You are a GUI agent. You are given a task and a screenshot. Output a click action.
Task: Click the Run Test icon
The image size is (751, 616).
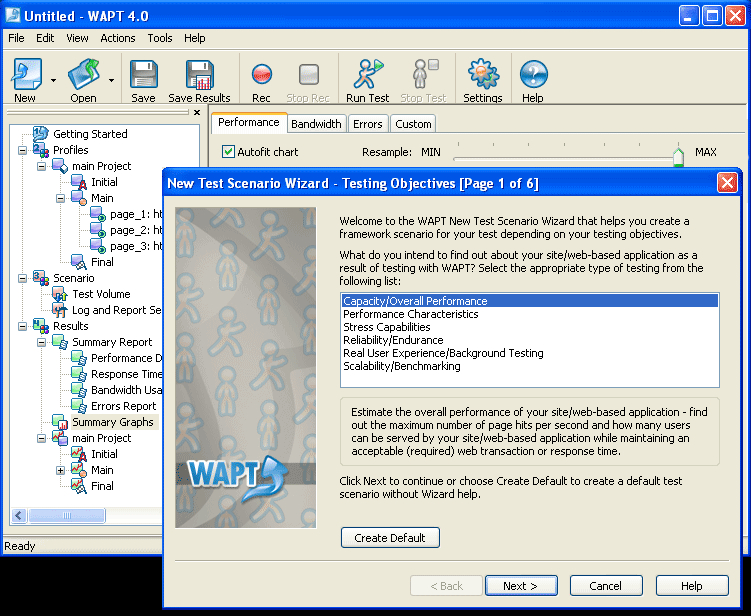(x=368, y=74)
